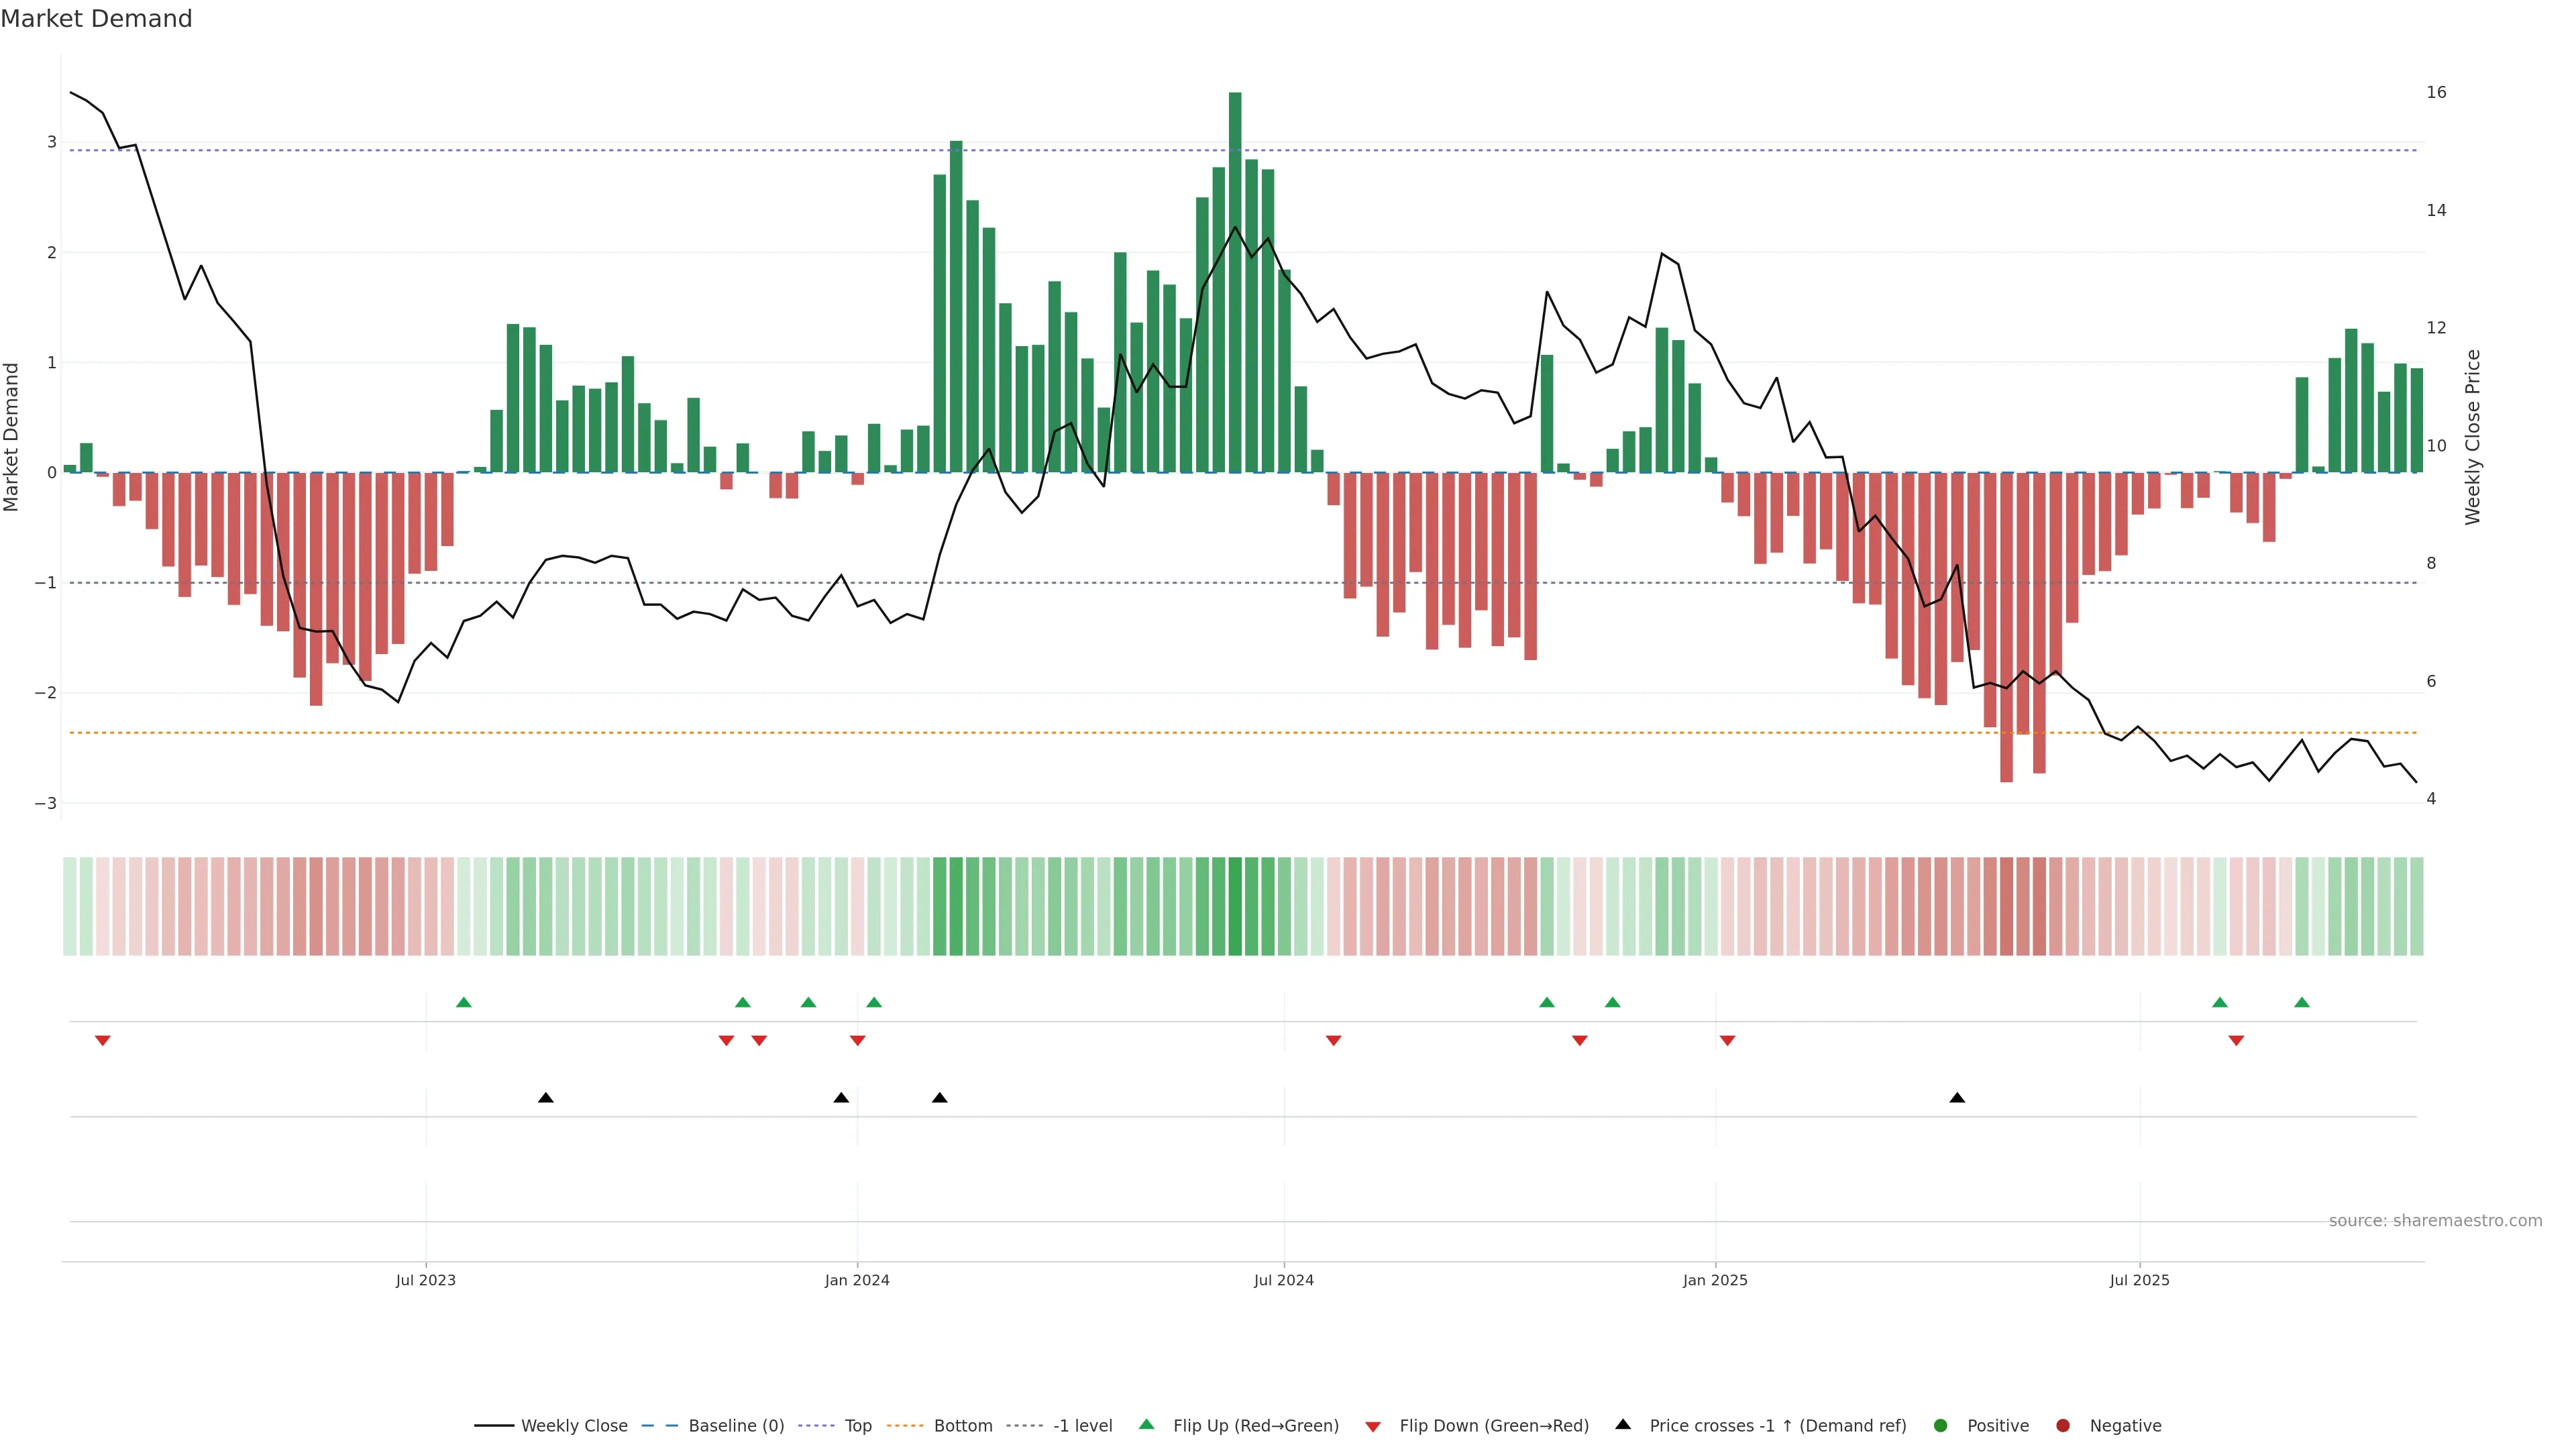Screen dimensions: 2576x1449
Task: Click the black price-cross marker near 2025
Action: point(1957,1098)
